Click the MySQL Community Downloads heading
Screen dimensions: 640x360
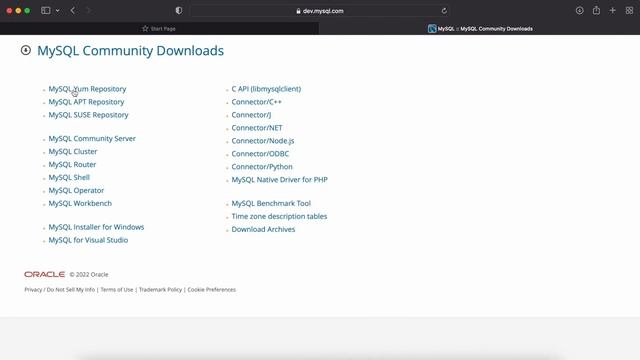pos(131,51)
